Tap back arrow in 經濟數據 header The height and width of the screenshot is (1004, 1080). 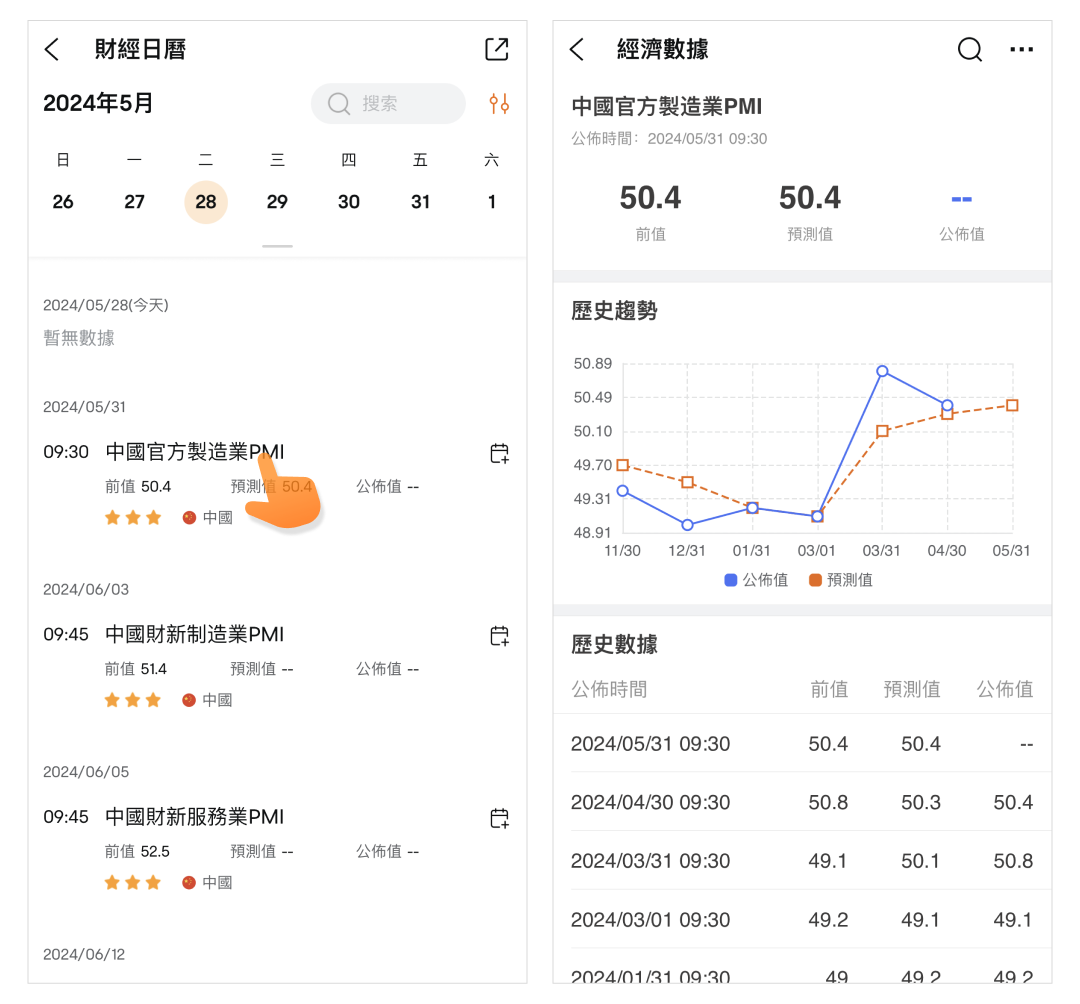(x=577, y=50)
